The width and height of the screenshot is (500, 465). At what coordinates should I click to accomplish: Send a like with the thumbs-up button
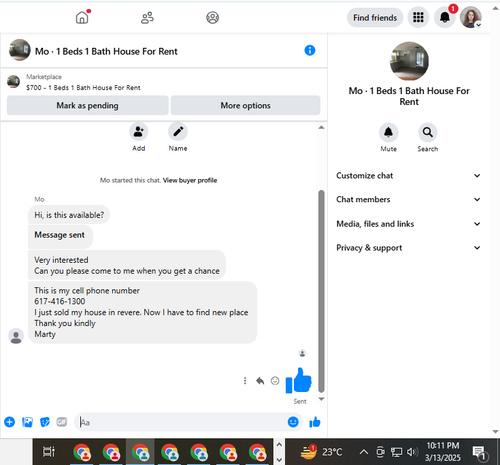(x=315, y=422)
